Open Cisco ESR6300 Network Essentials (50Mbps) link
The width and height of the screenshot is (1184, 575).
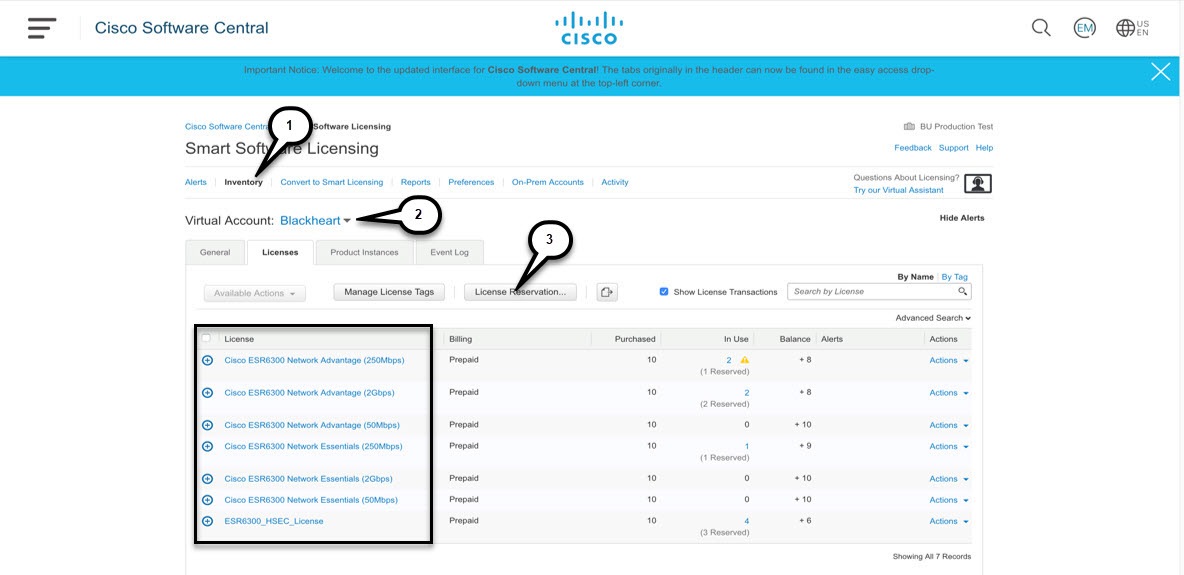[310, 500]
